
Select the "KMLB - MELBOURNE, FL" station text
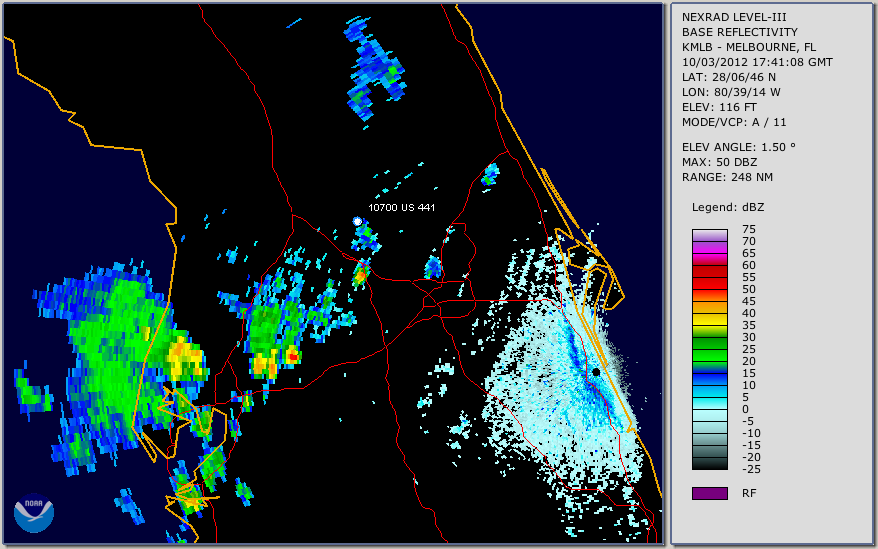[749, 47]
